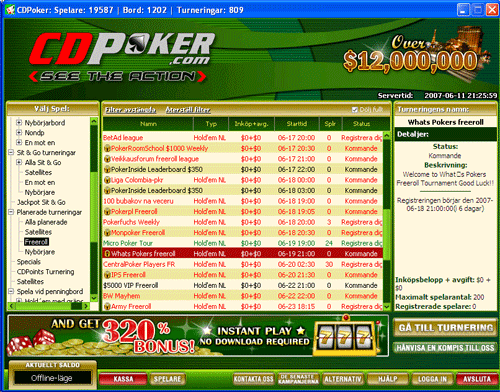This screenshot has width=500, height=392.
Task: Click the lock icon beside PokerRoomSchool $1000 Weekly
Action: pos(107,148)
